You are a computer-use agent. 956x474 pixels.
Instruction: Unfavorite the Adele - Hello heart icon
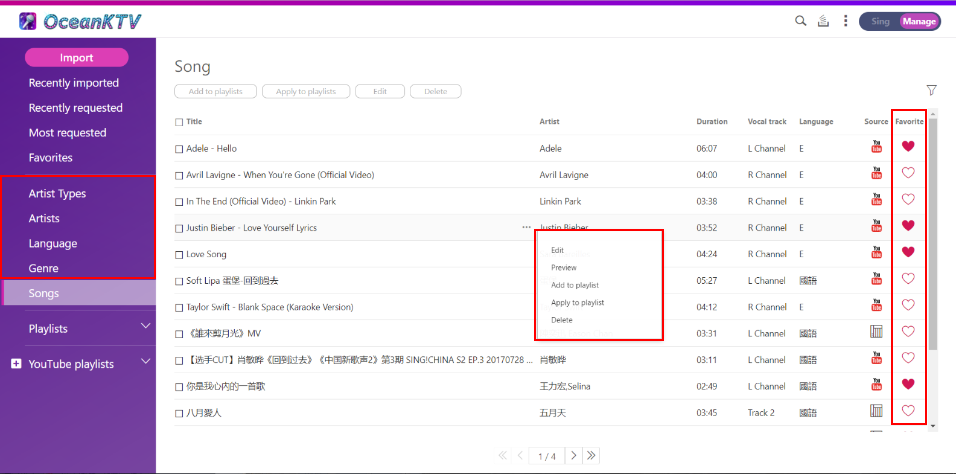tap(908, 147)
